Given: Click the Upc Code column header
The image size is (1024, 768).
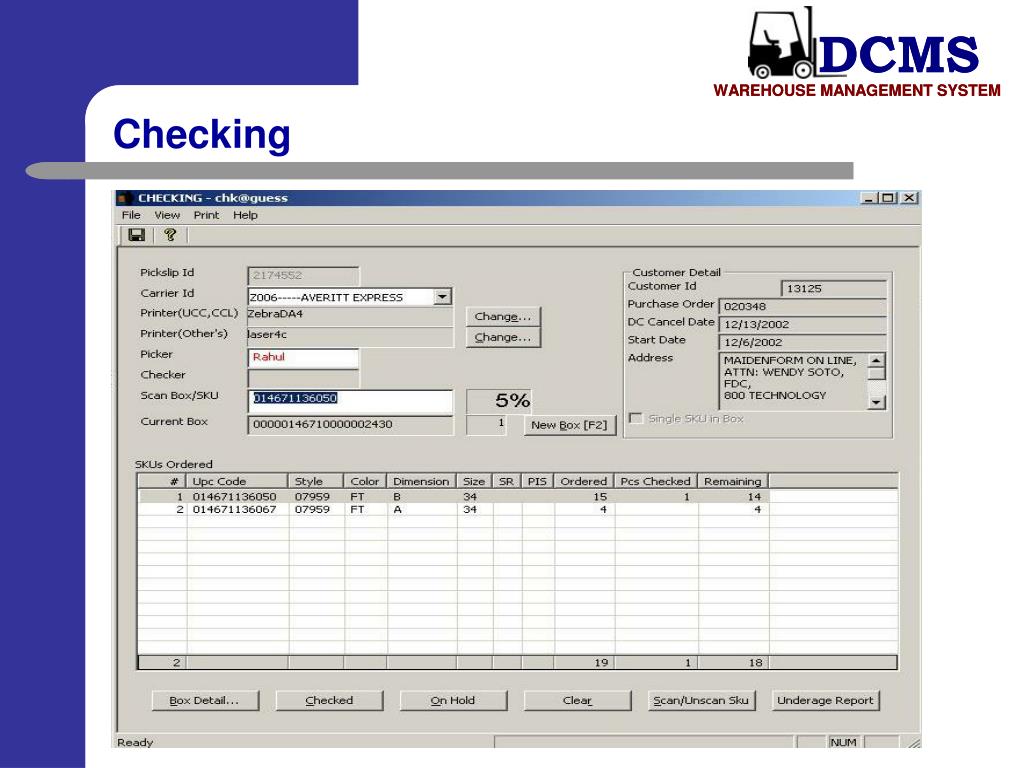Looking at the screenshot, I should click(238, 481).
